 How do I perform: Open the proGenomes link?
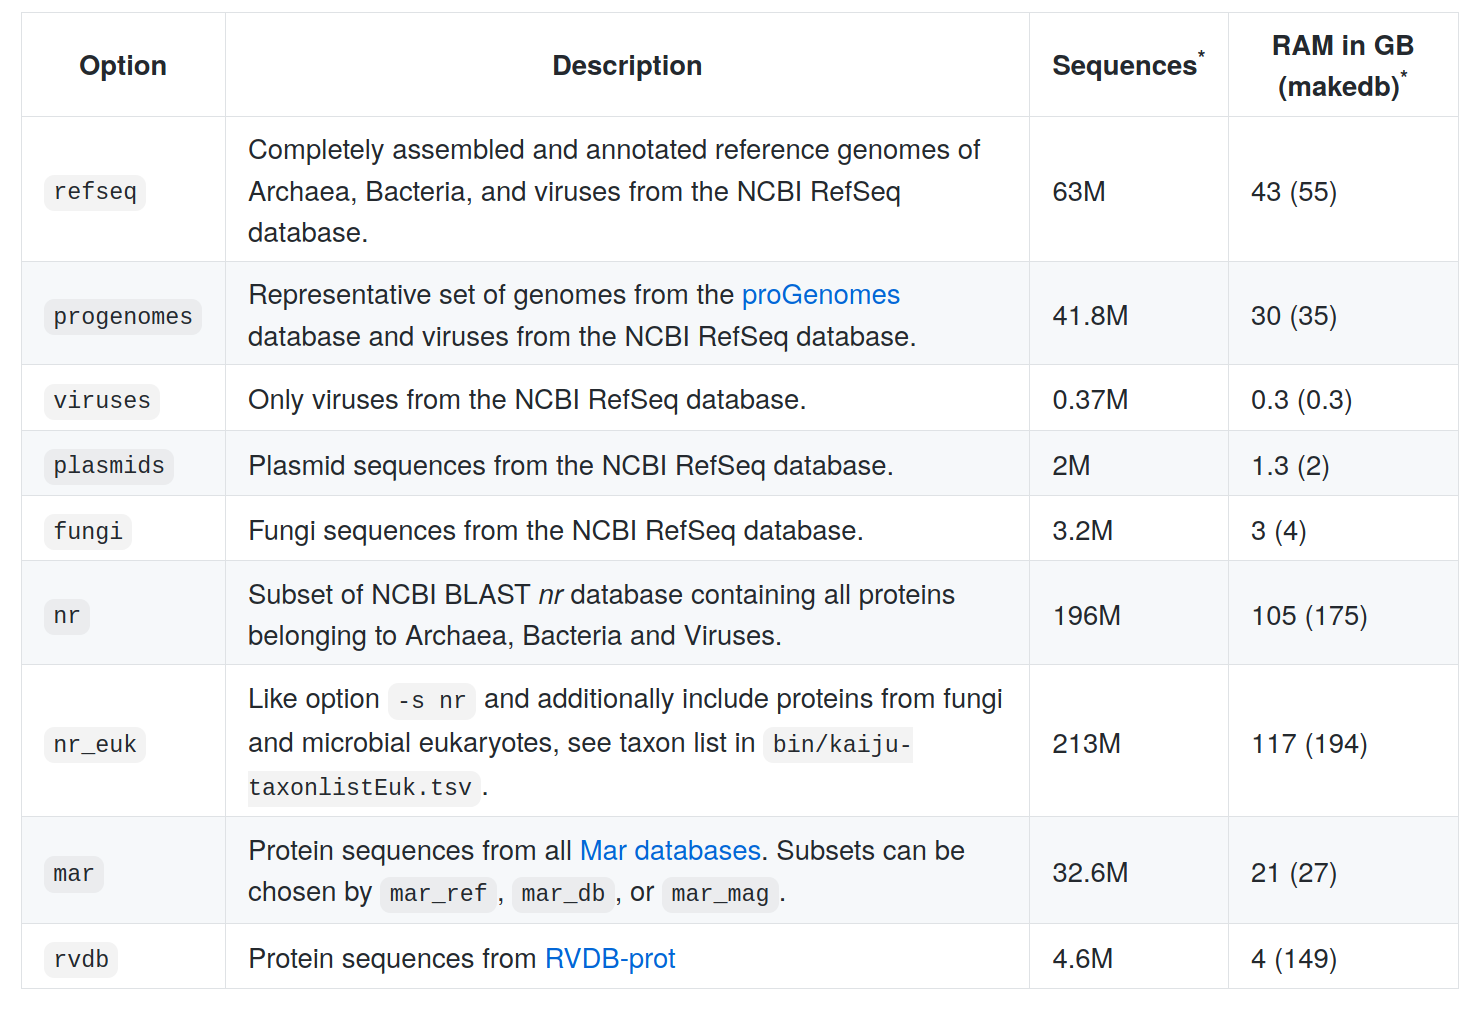(820, 295)
